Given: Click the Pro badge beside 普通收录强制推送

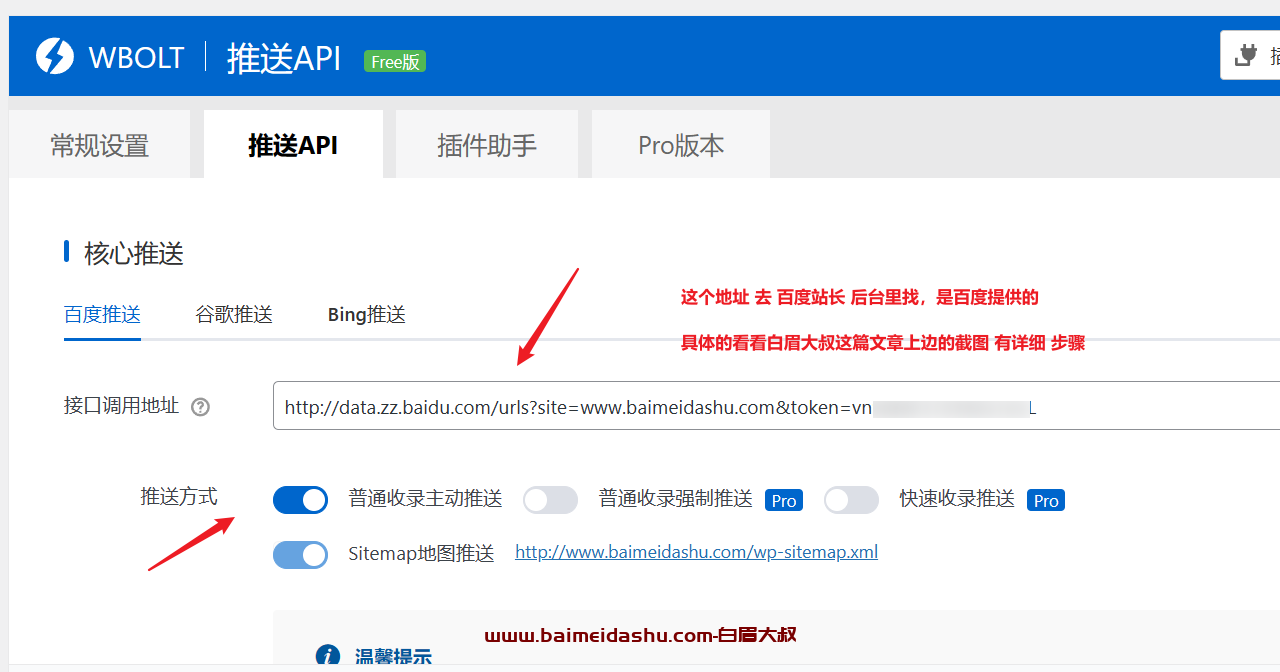Looking at the screenshot, I should (784, 500).
